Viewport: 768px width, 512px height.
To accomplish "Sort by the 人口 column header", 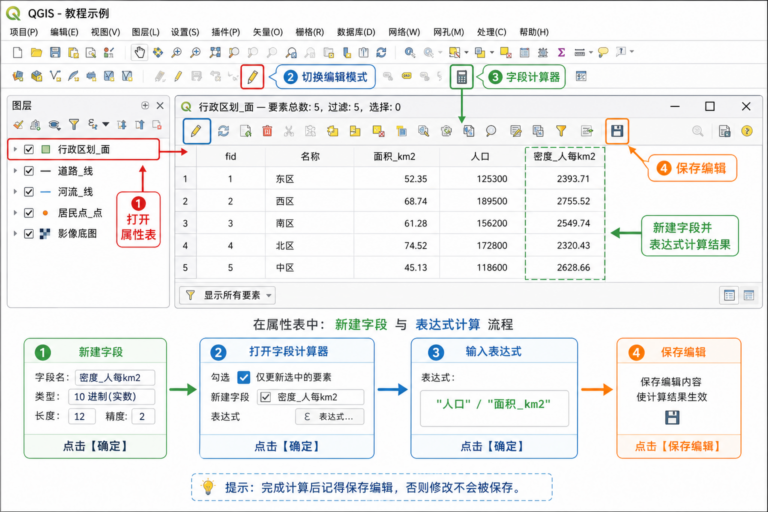I will coord(480,157).
